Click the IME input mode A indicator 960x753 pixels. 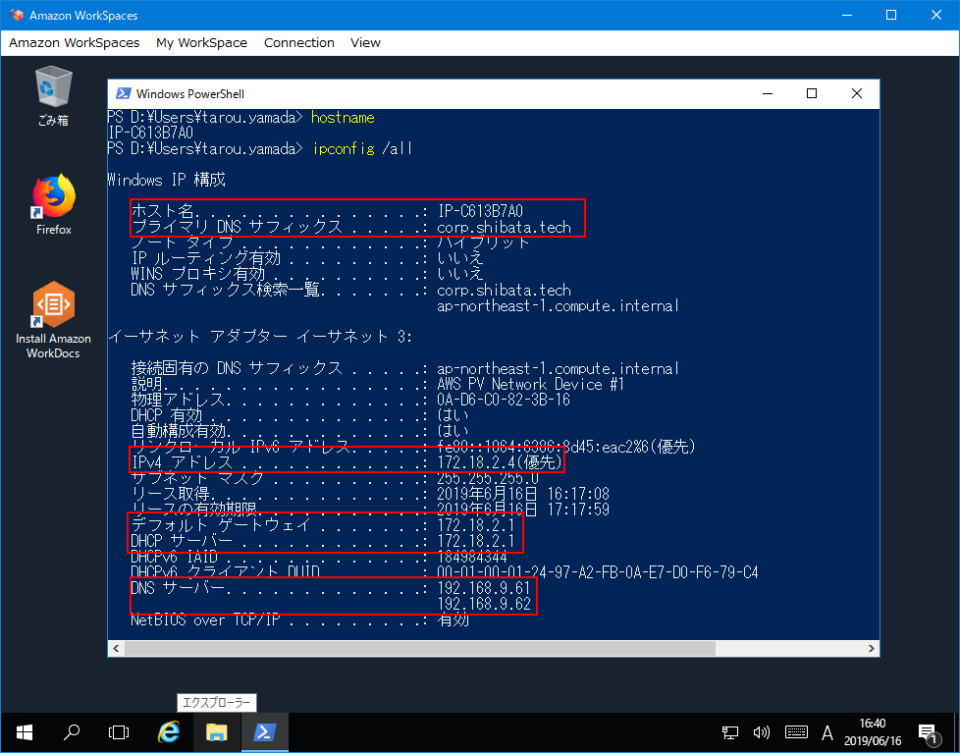point(828,733)
